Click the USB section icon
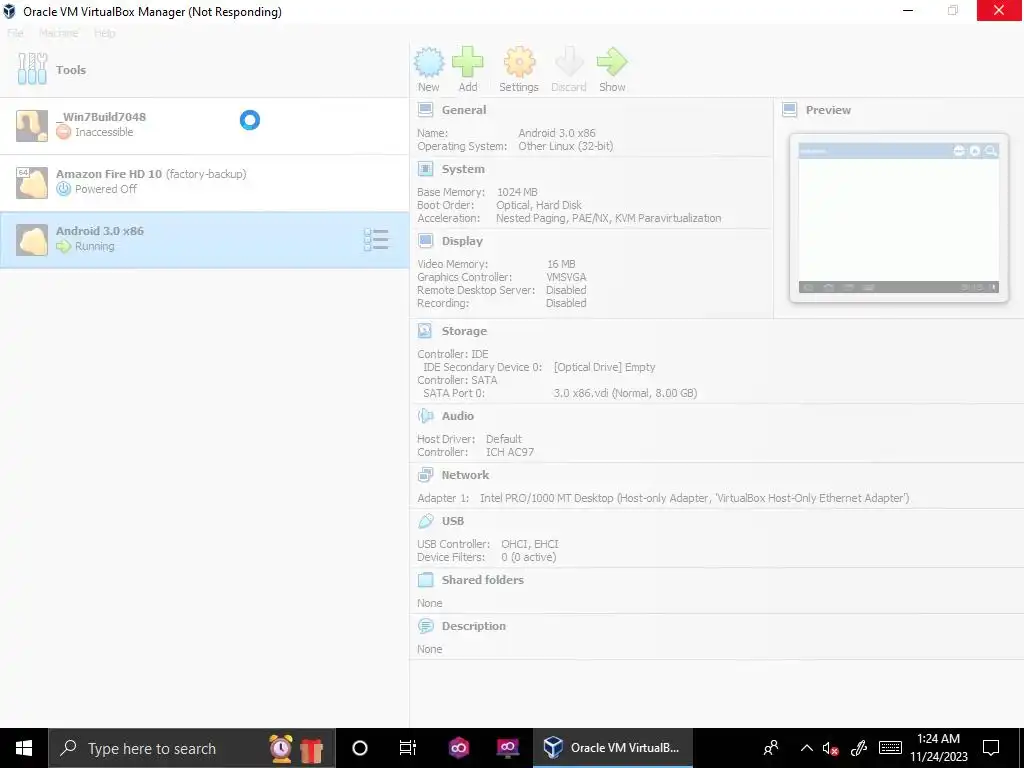The image size is (1024, 768). [x=425, y=521]
